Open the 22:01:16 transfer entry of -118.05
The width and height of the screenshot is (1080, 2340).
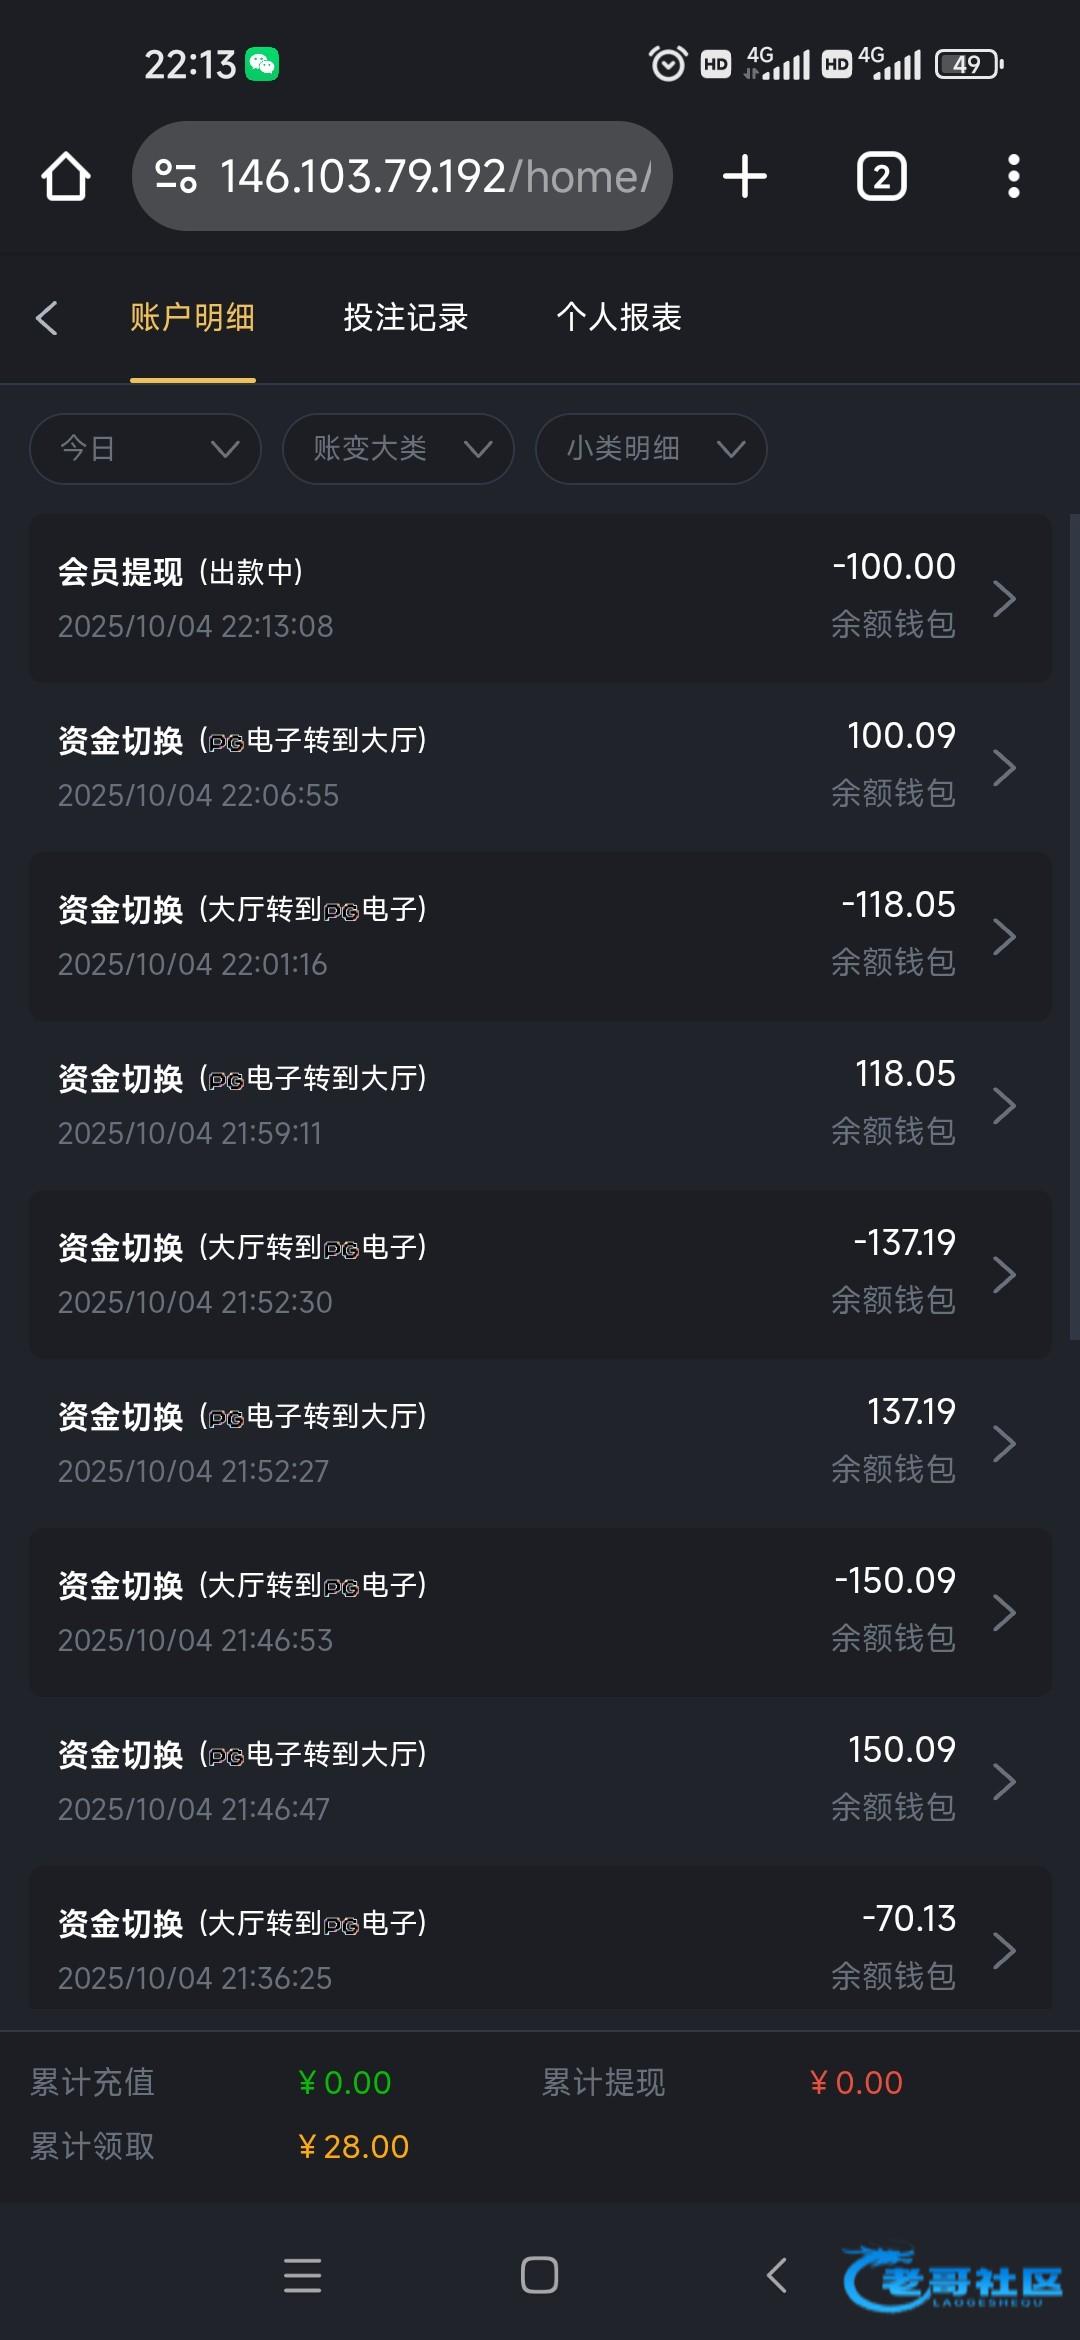(x=540, y=936)
